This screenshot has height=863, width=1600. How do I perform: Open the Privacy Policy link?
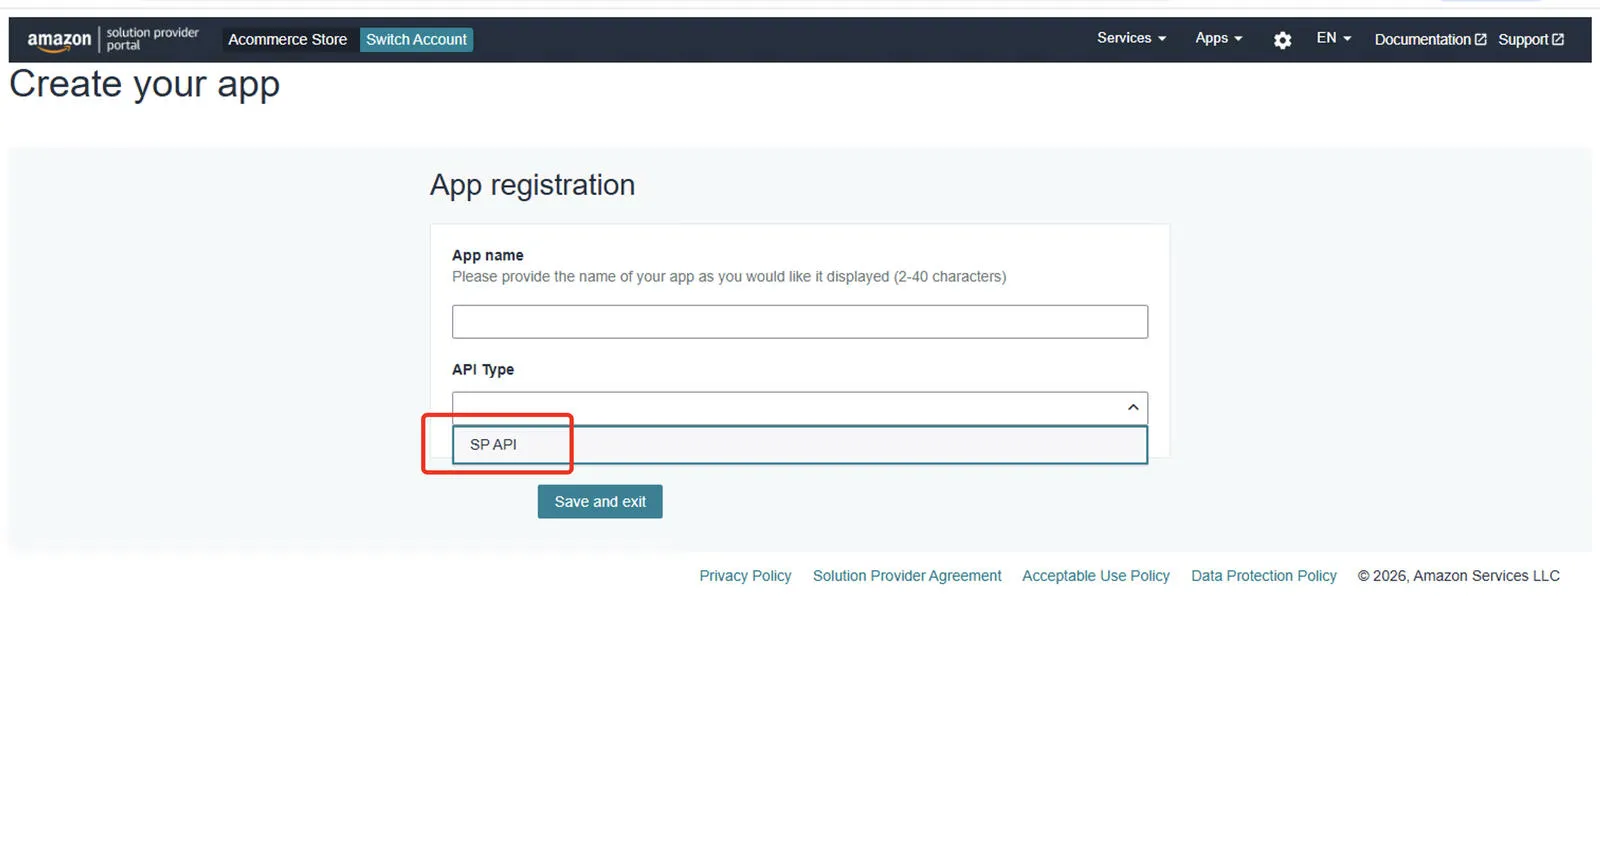pyautogui.click(x=745, y=575)
